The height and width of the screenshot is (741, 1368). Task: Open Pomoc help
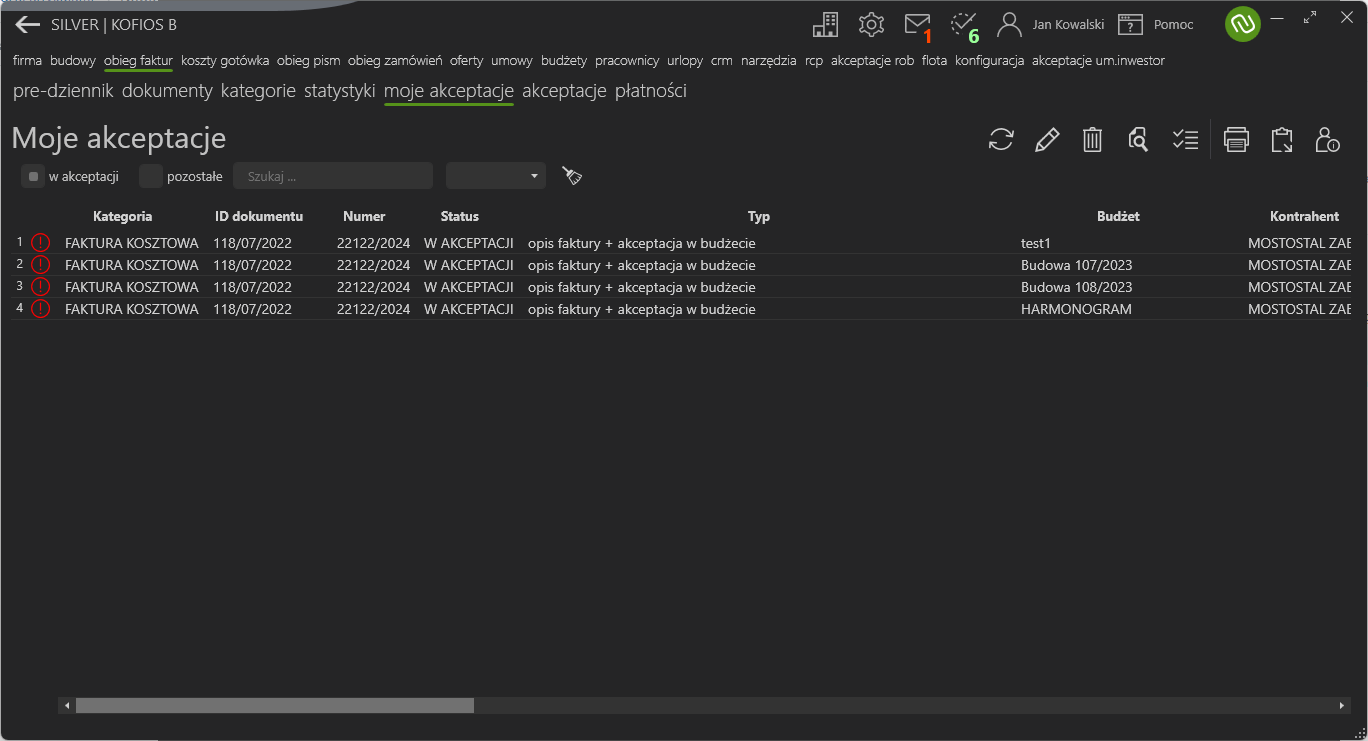(x=1156, y=25)
